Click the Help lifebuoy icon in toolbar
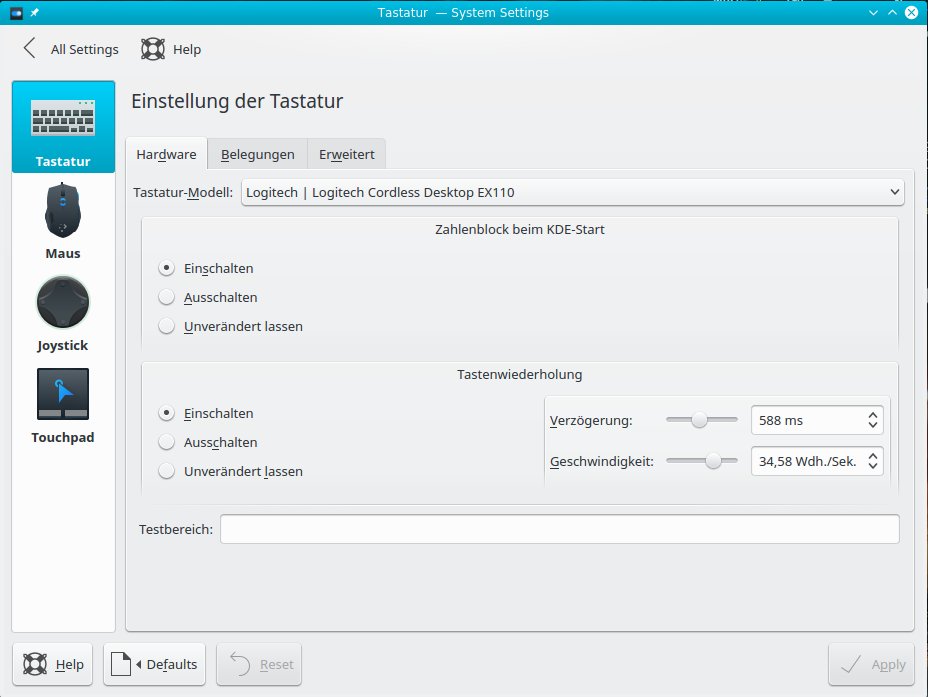Image resolution: width=928 pixels, height=697 pixels. point(153,49)
